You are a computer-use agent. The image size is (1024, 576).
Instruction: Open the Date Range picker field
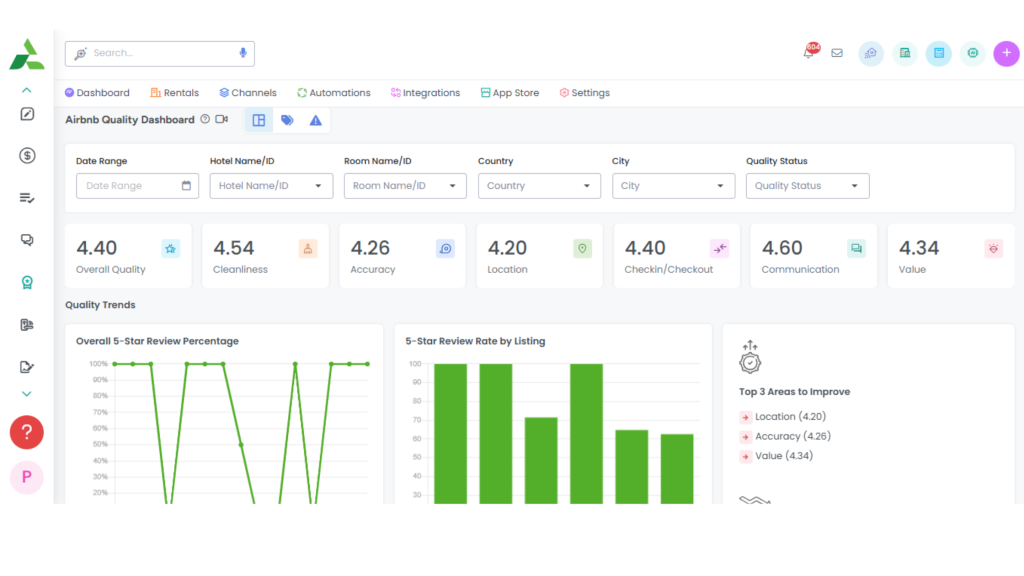pos(137,186)
